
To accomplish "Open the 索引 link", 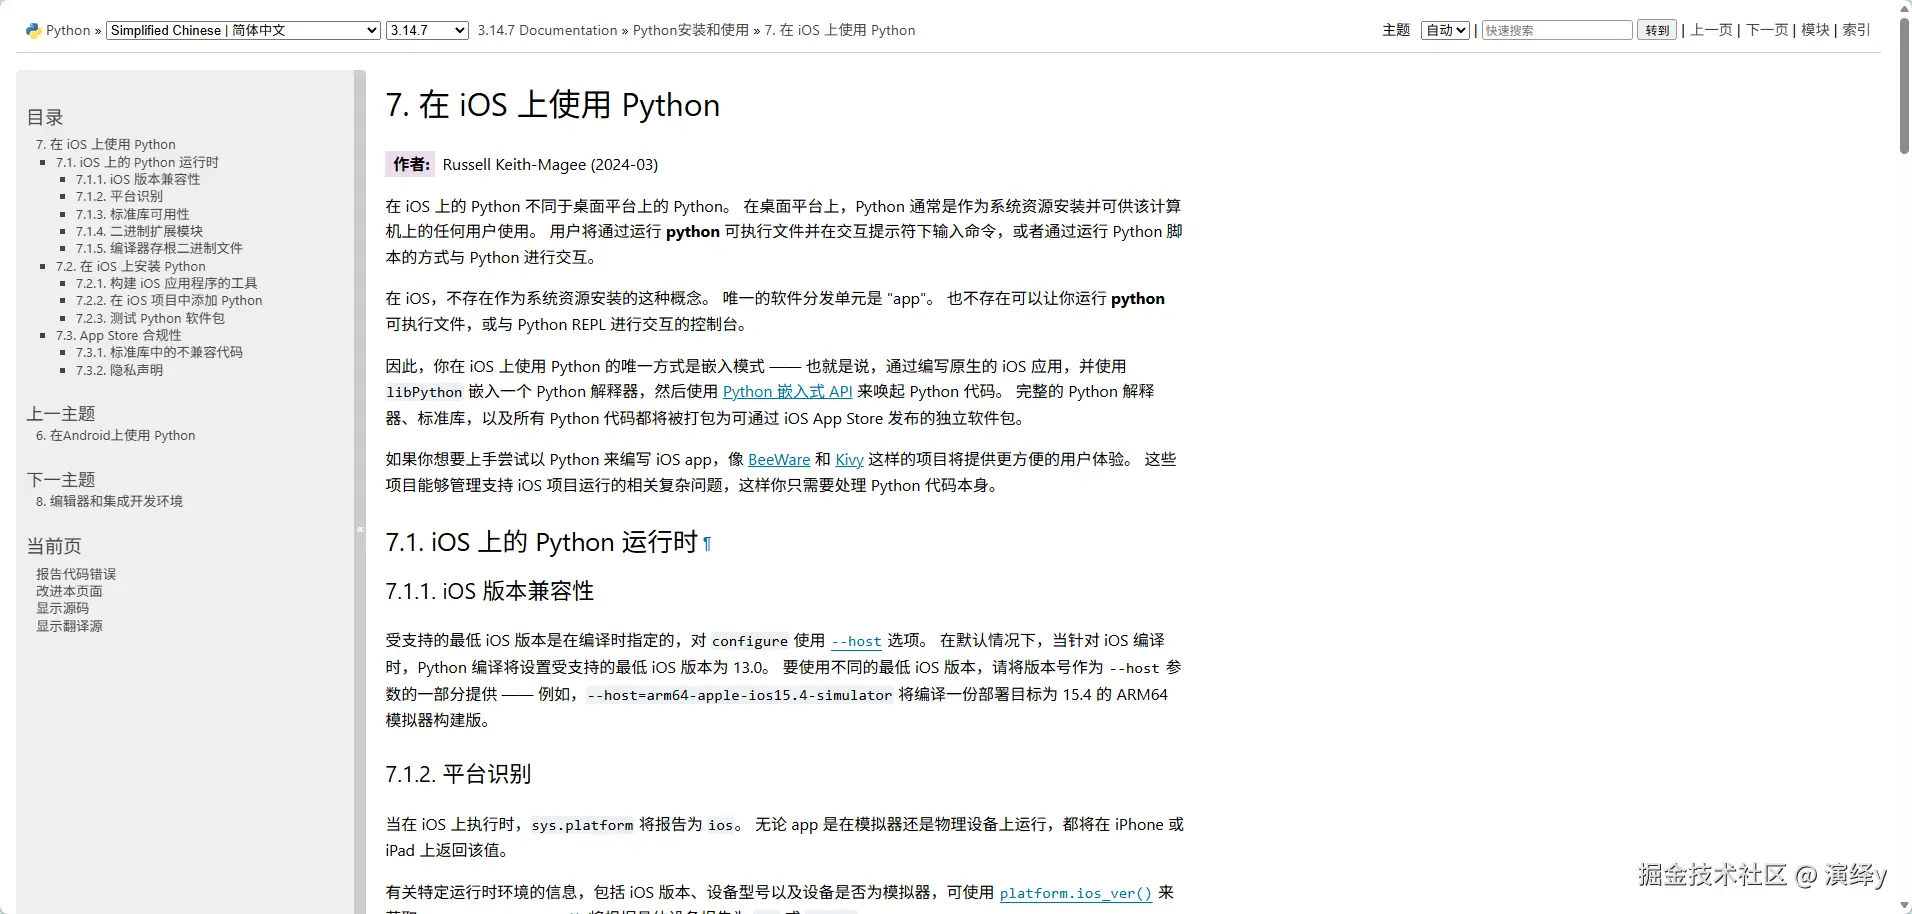I will tap(1857, 30).
